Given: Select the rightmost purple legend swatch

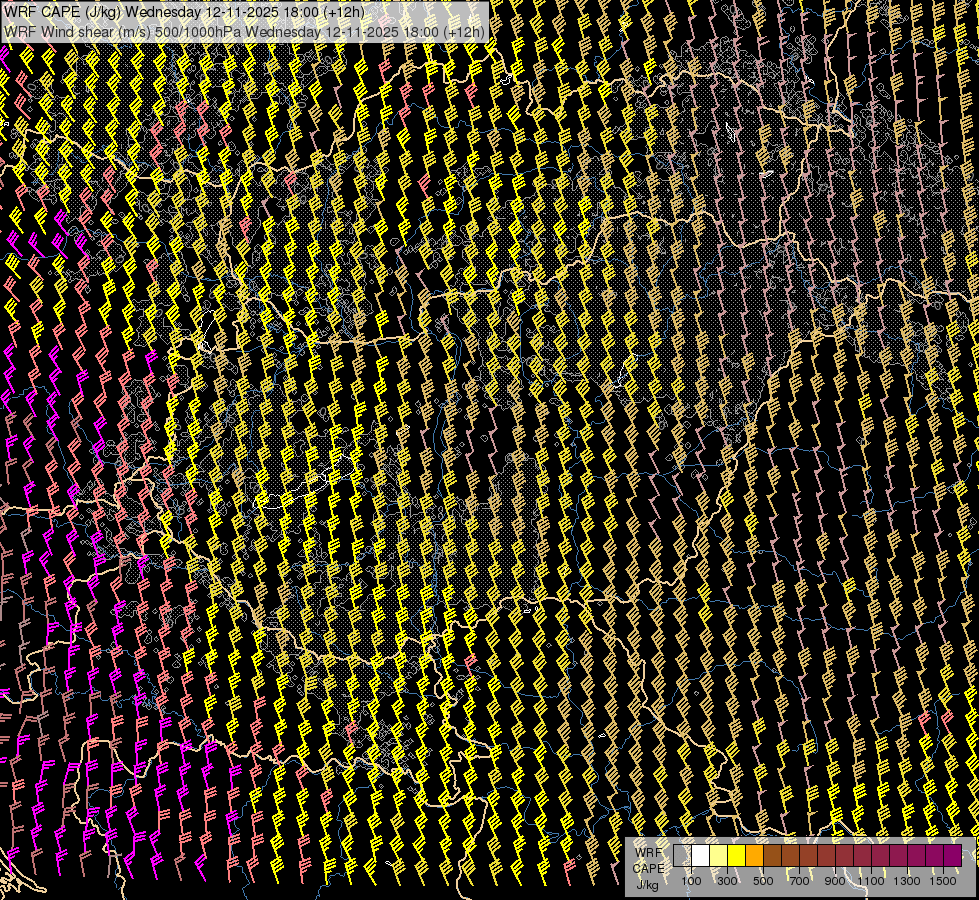Looking at the screenshot, I should (x=952, y=856).
